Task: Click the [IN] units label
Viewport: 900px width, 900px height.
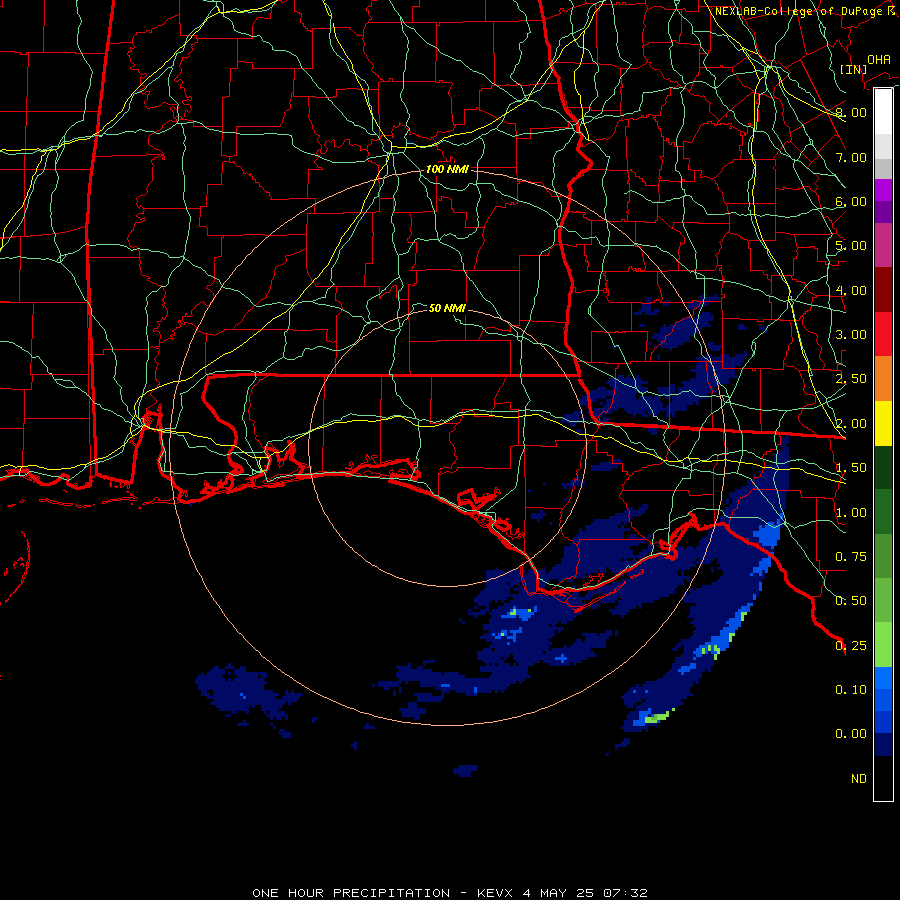Action: click(x=853, y=69)
